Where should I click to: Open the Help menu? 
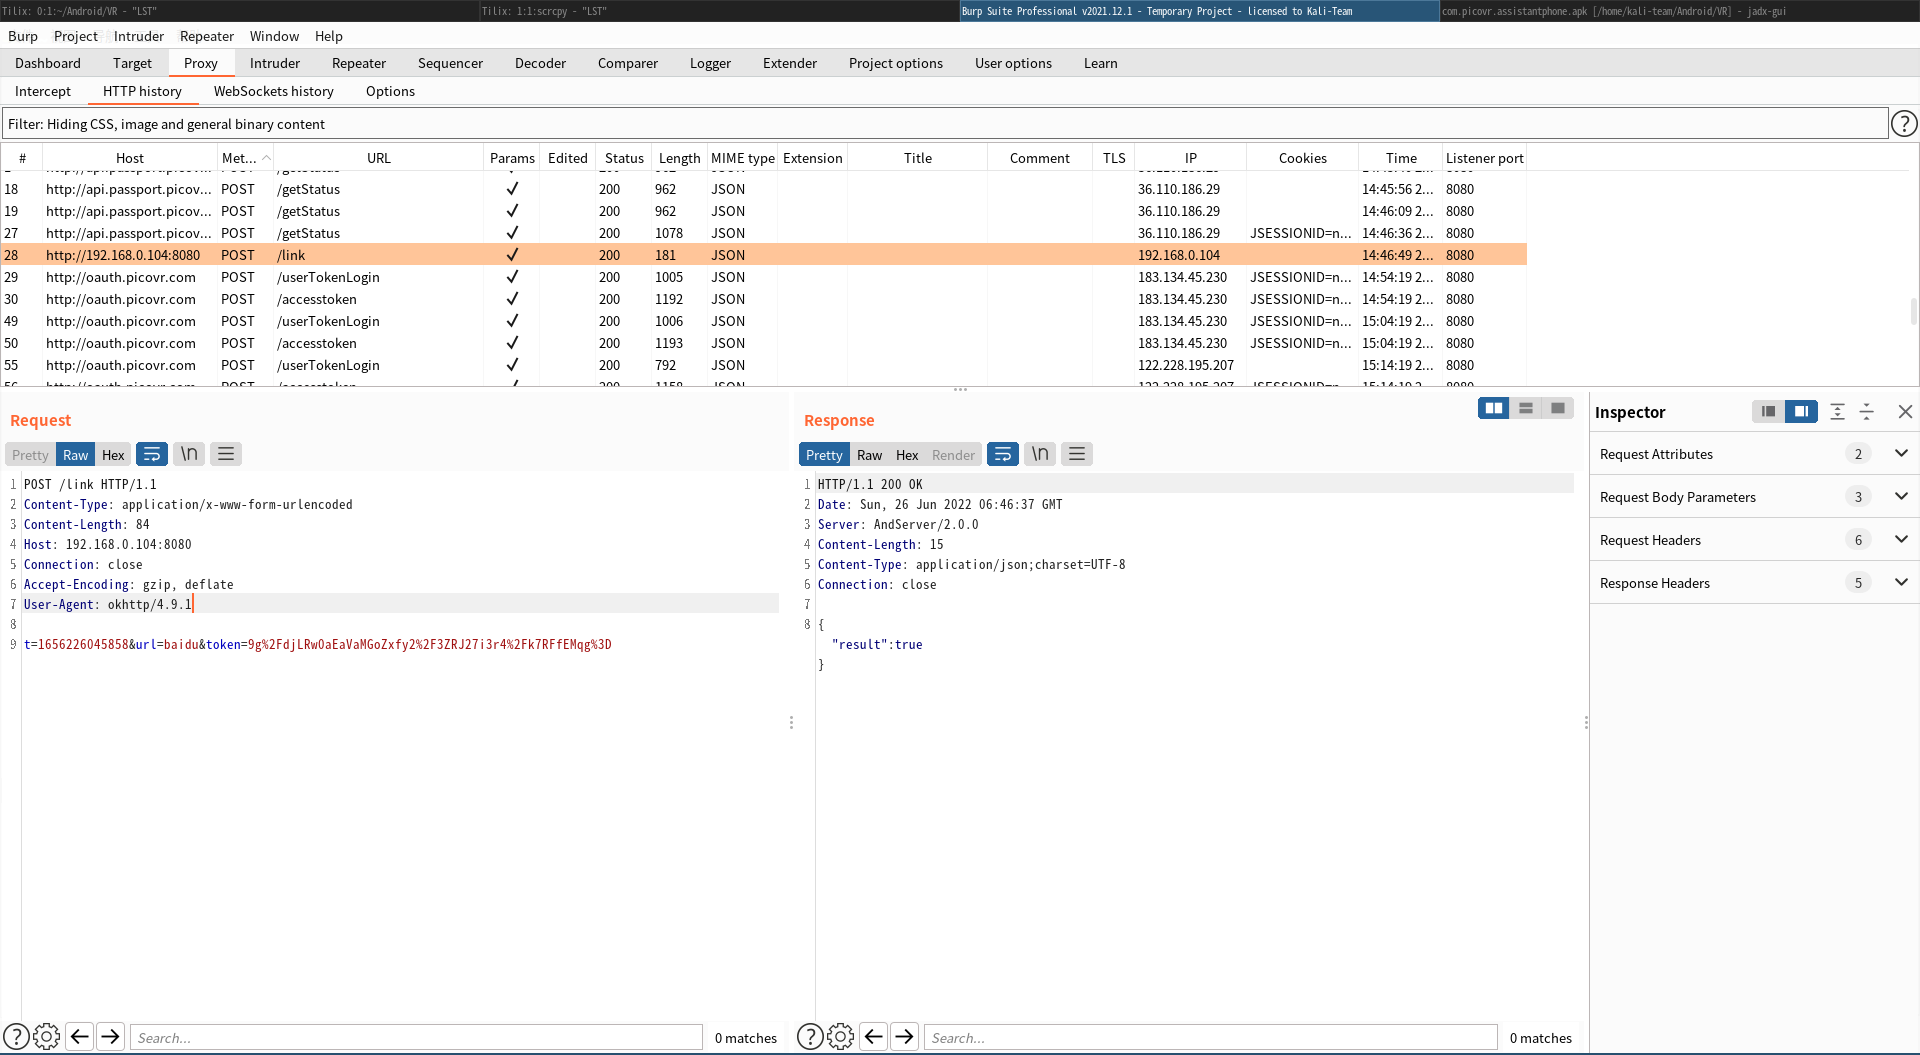[329, 36]
